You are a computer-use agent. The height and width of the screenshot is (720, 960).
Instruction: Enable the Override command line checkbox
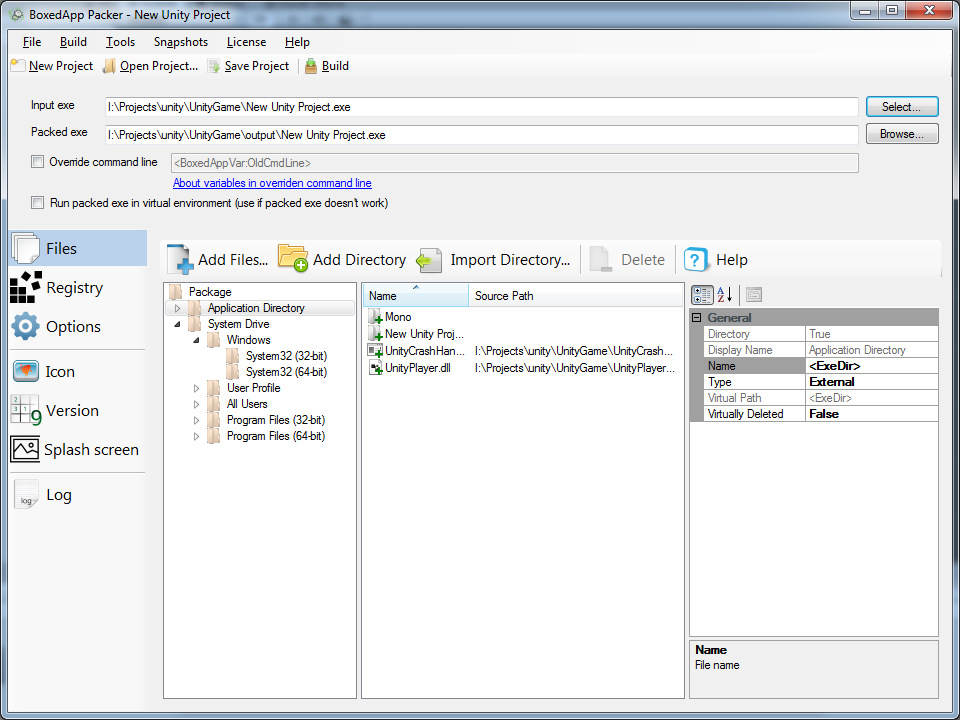pyautogui.click(x=38, y=162)
